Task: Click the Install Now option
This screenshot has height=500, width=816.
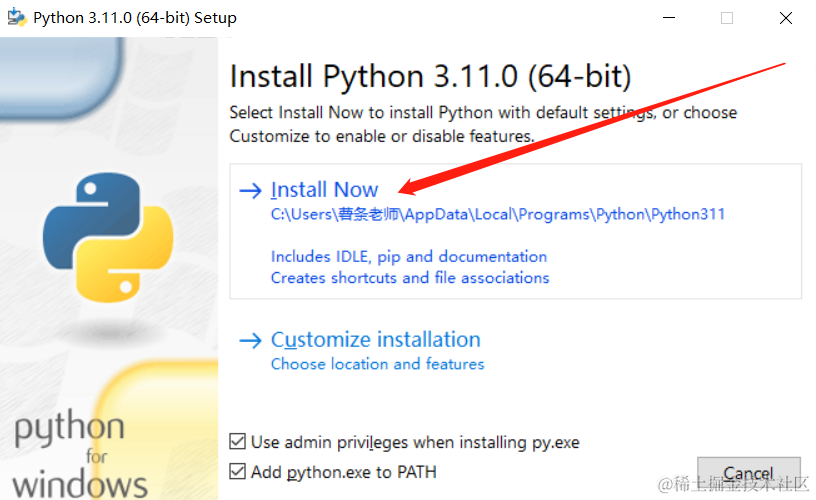Action: [x=515, y=231]
